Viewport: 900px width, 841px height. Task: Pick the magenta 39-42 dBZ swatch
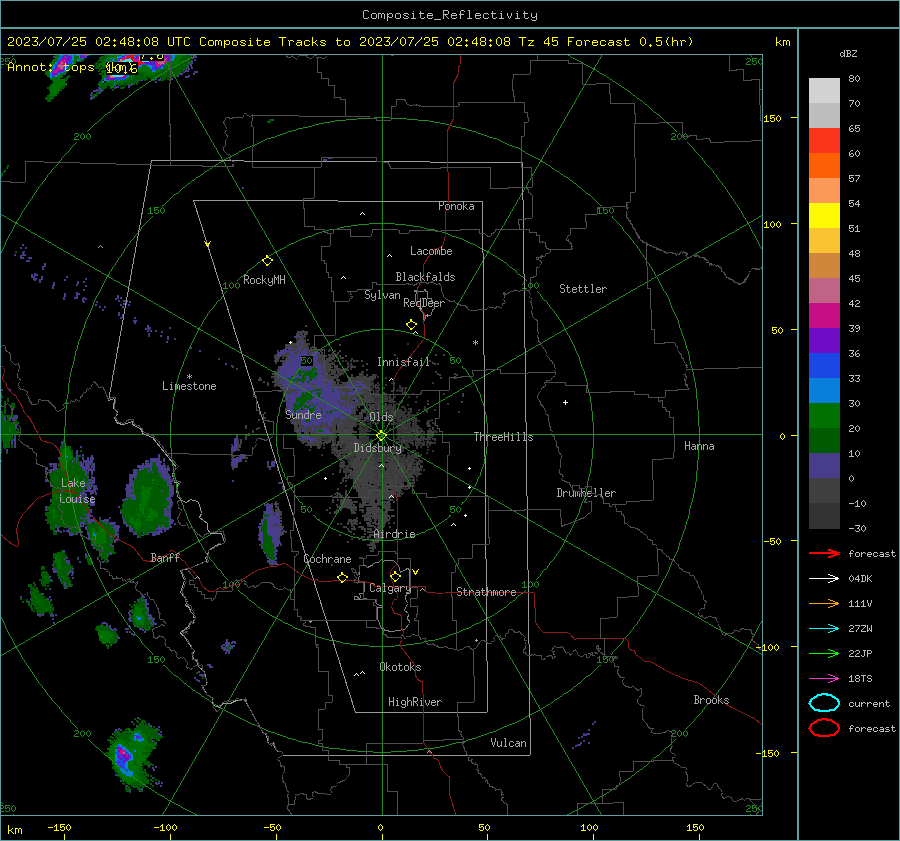[x=824, y=316]
